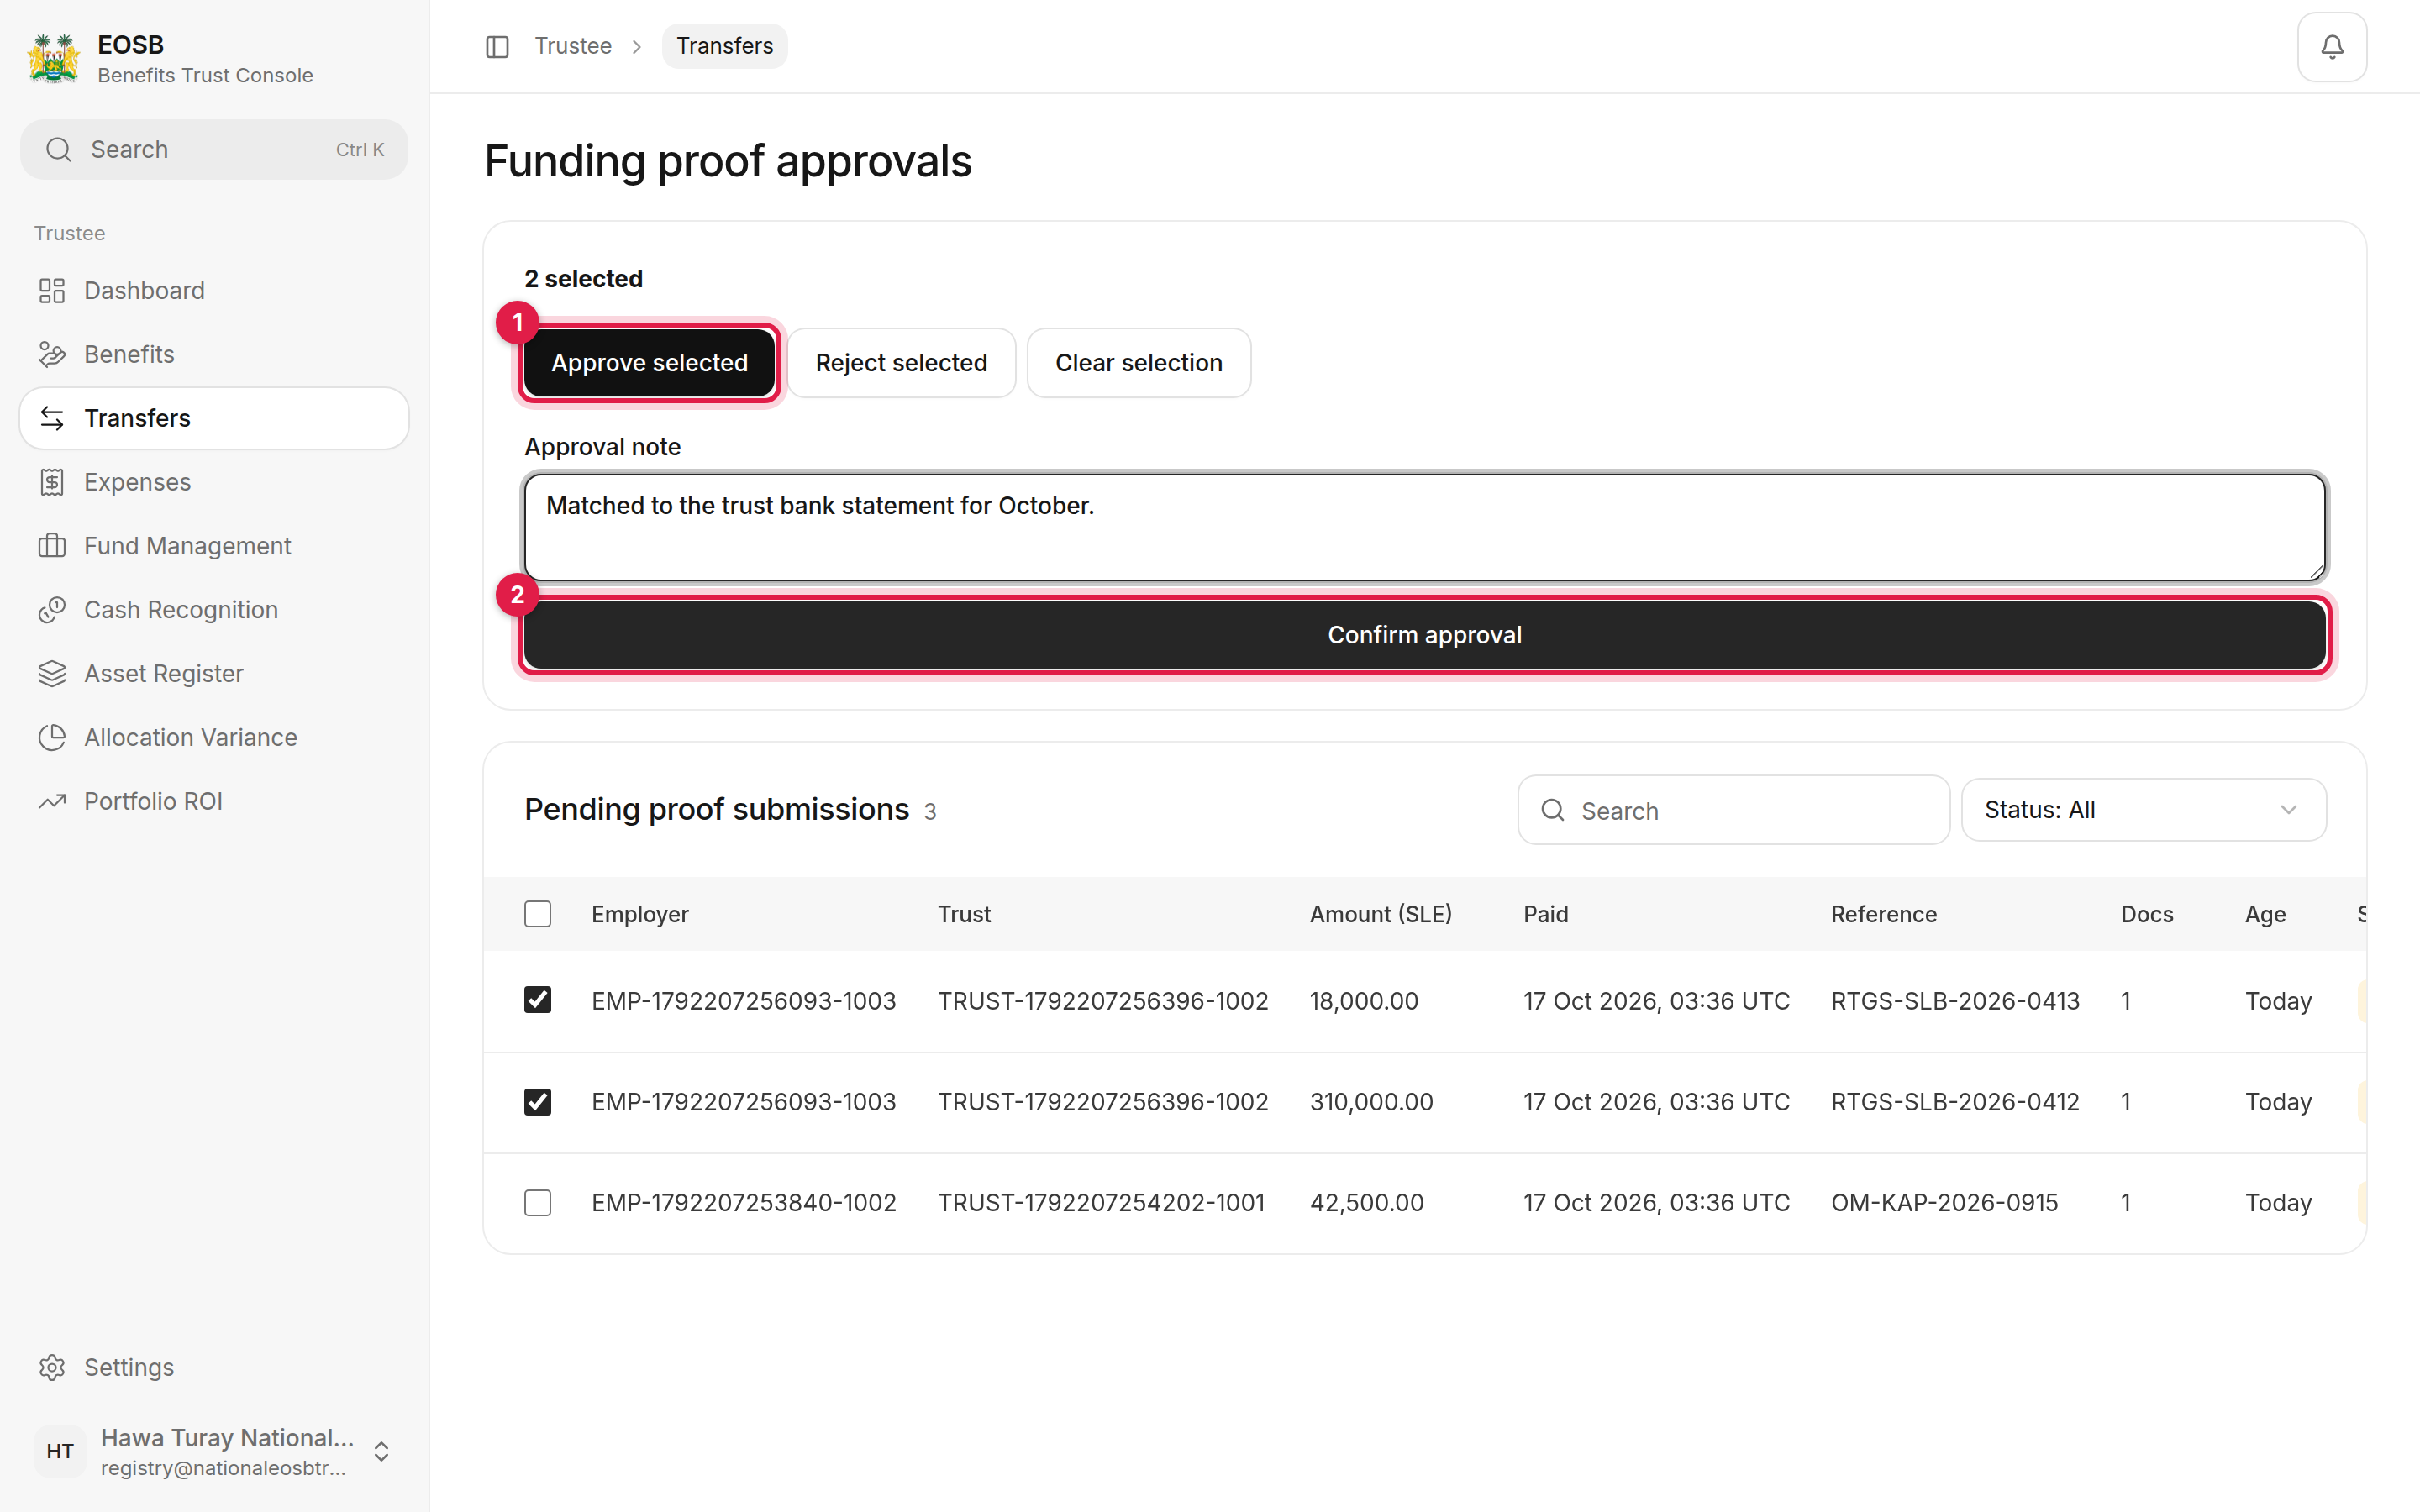
Task: Click the Reference column header
Action: click(x=1883, y=914)
